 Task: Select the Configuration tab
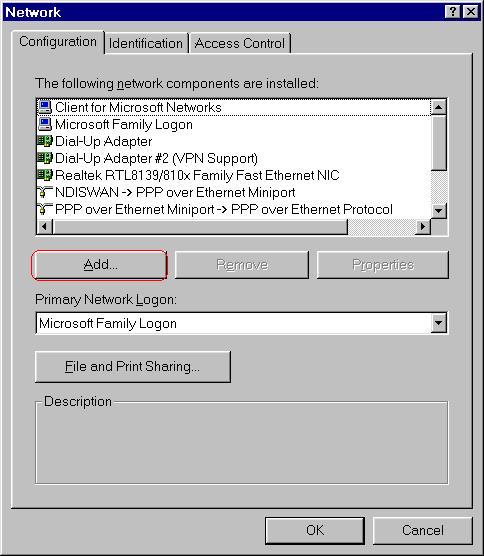58,42
